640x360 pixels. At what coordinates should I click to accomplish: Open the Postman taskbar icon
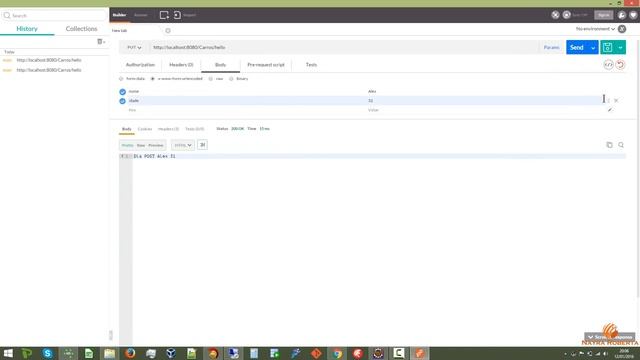[x=420, y=353]
